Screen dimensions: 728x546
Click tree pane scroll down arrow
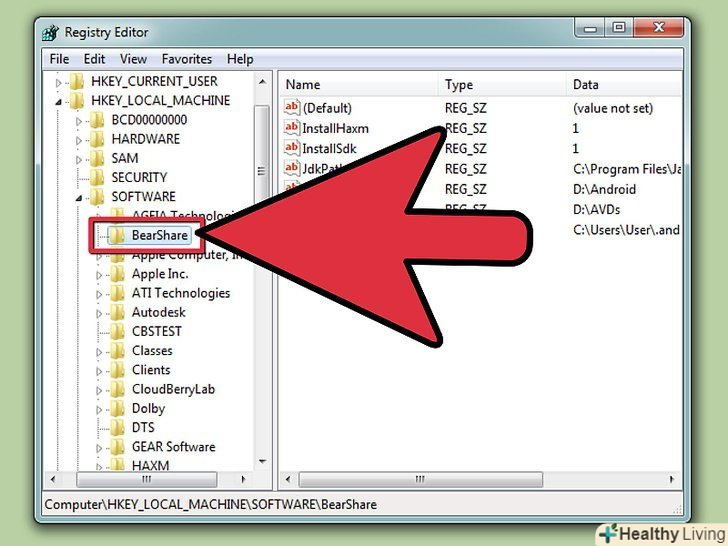(262, 462)
